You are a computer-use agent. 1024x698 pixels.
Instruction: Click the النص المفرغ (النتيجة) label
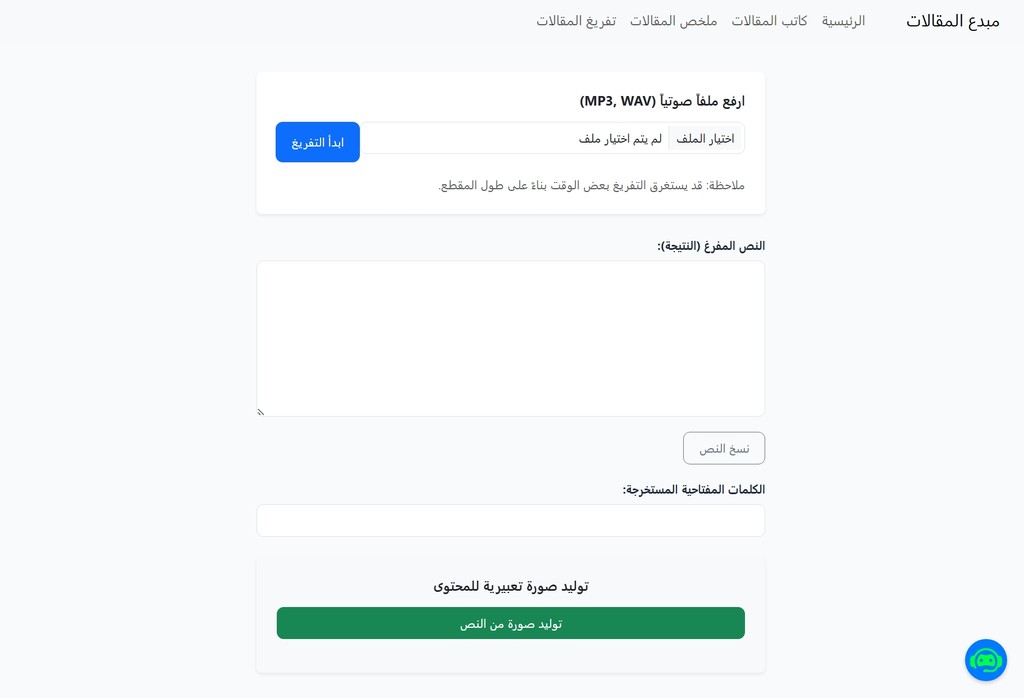coord(711,246)
